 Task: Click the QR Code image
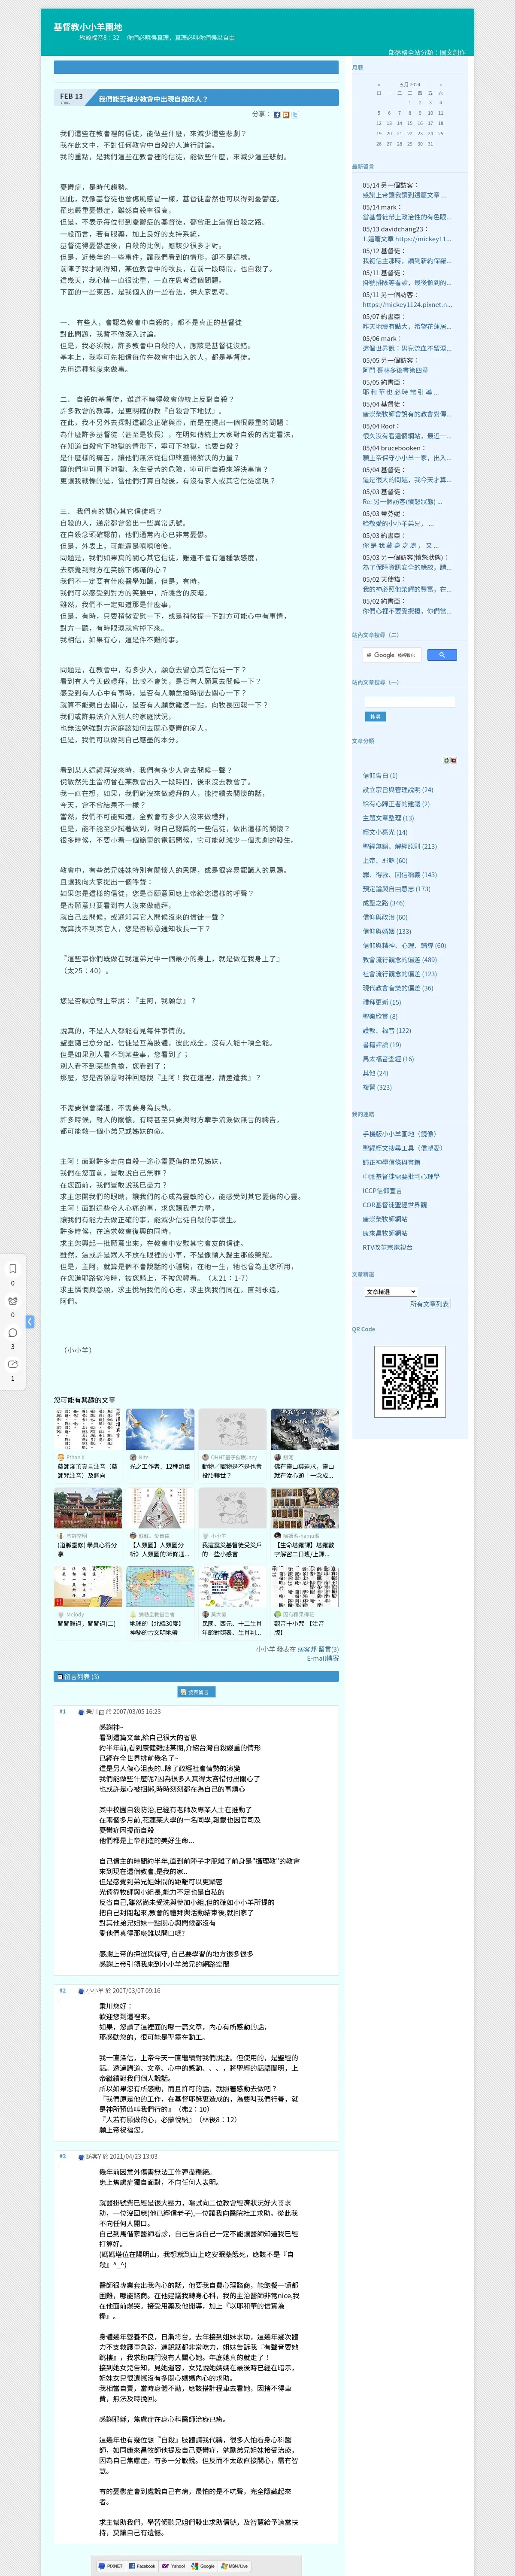click(x=410, y=1382)
